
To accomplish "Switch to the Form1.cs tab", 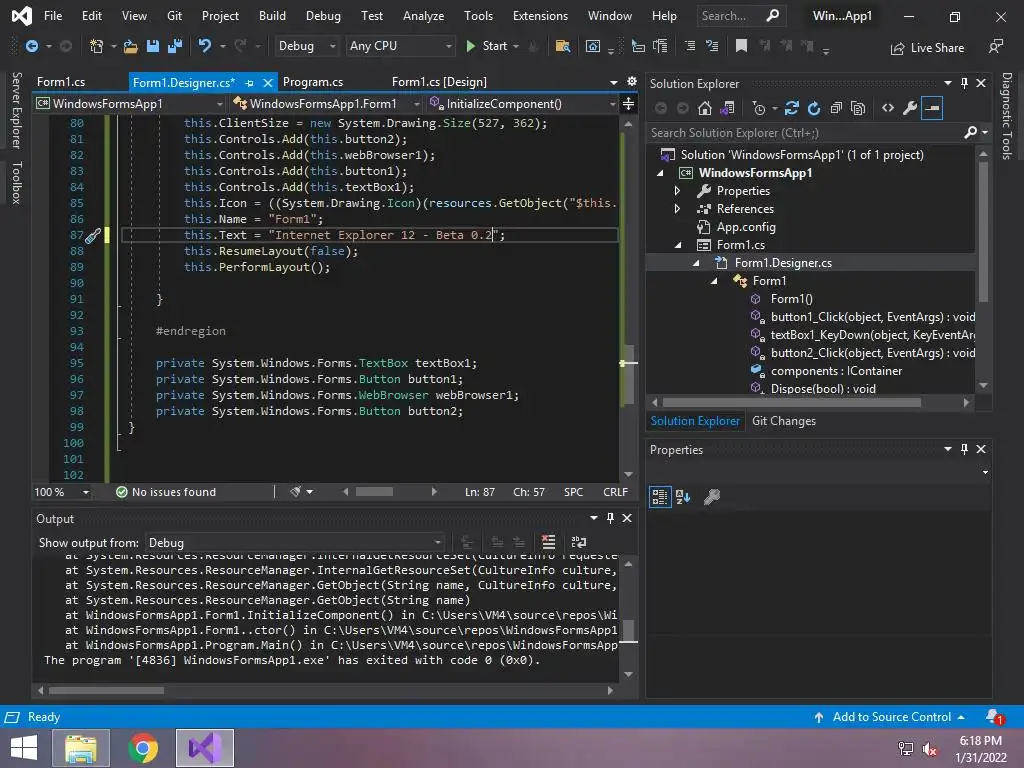I will 61,82.
